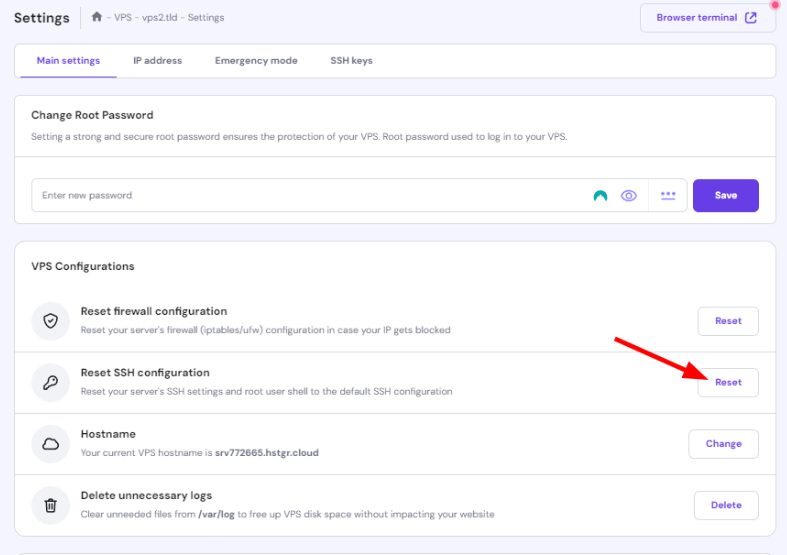The width and height of the screenshot is (787, 555).
Task: Click the trash can logs icon
Action: pyautogui.click(x=50, y=505)
